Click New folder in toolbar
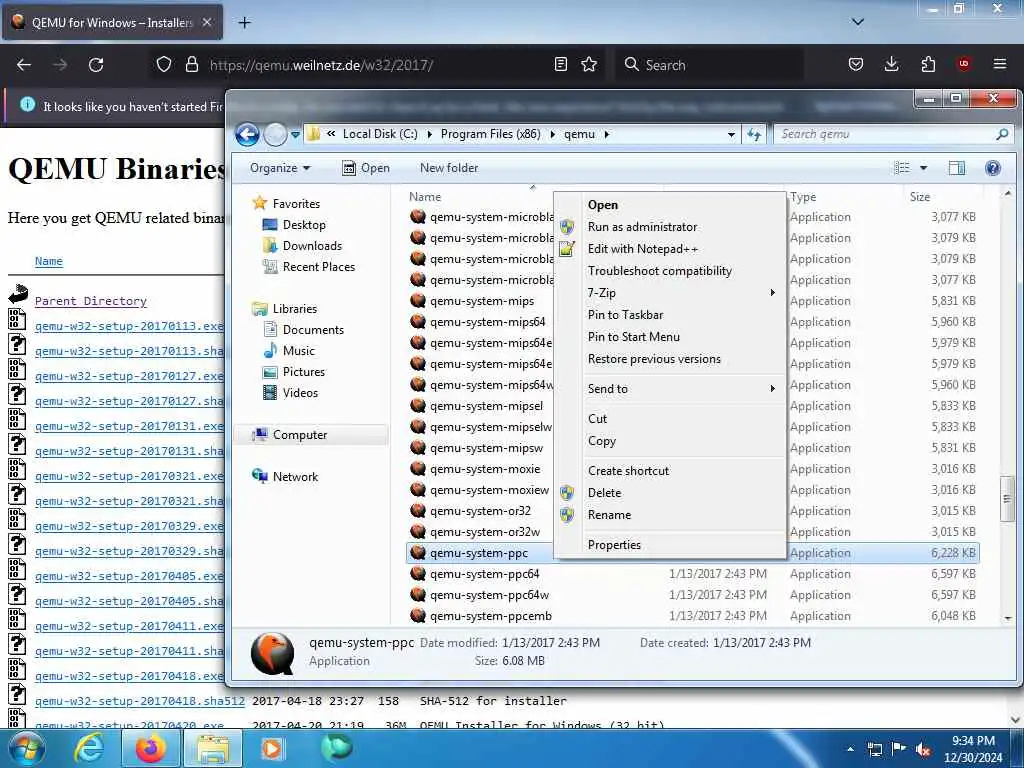 (x=449, y=168)
